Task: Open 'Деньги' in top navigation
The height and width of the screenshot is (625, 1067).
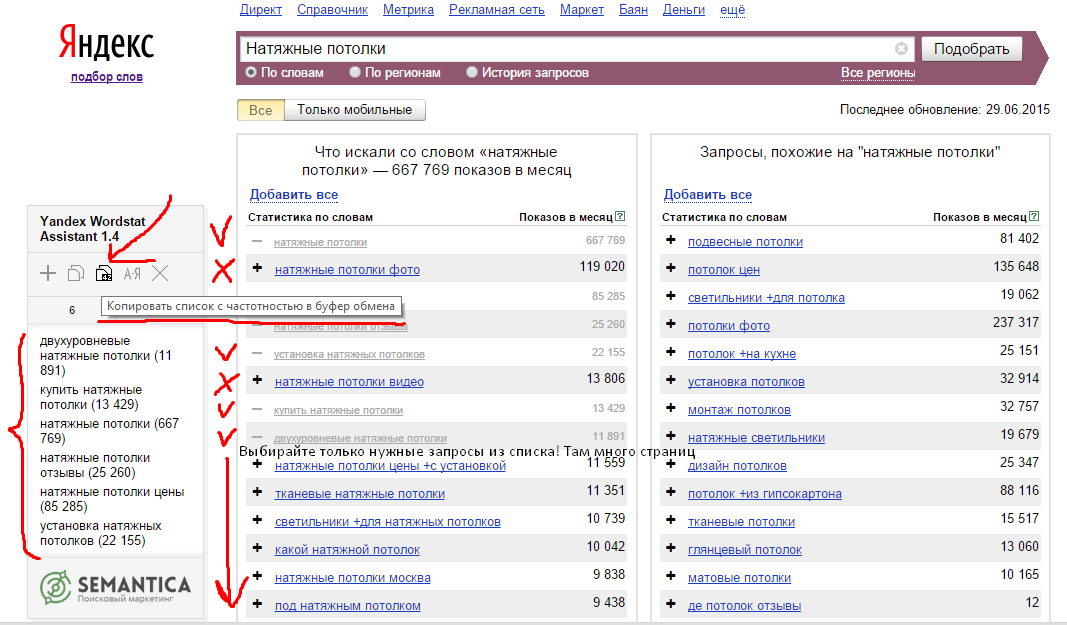Action: [x=684, y=10]
